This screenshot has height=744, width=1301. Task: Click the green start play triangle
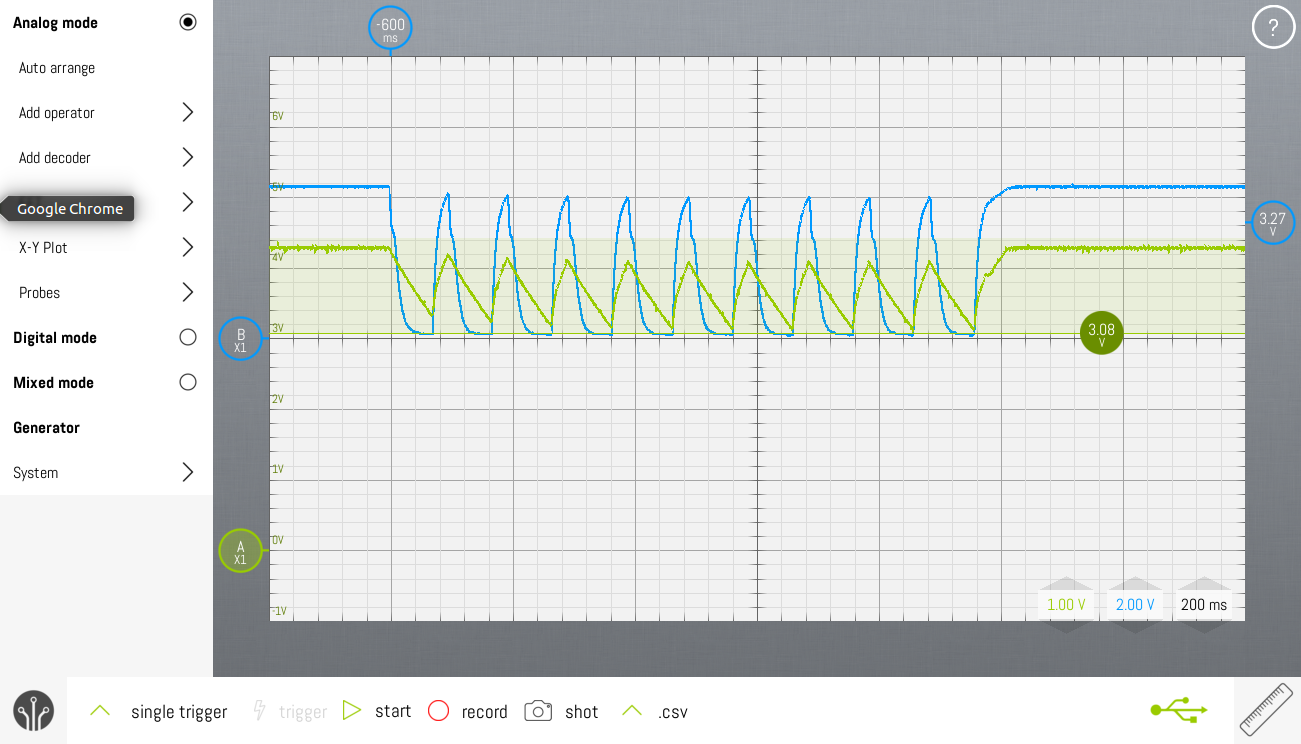tap(352, 711)
